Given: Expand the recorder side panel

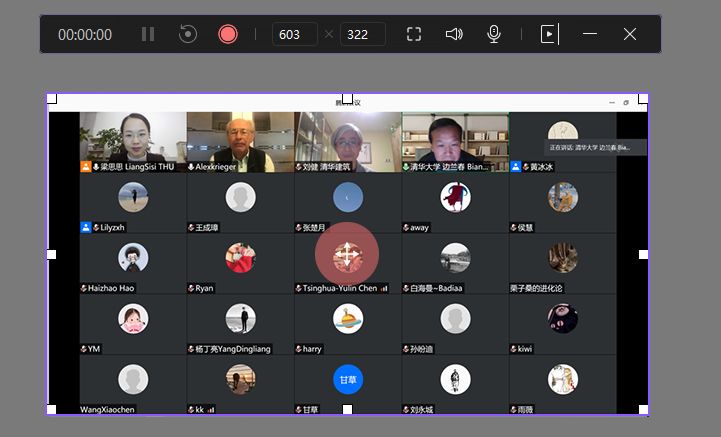Looking at the screenshot, I should tap(548, 34).
